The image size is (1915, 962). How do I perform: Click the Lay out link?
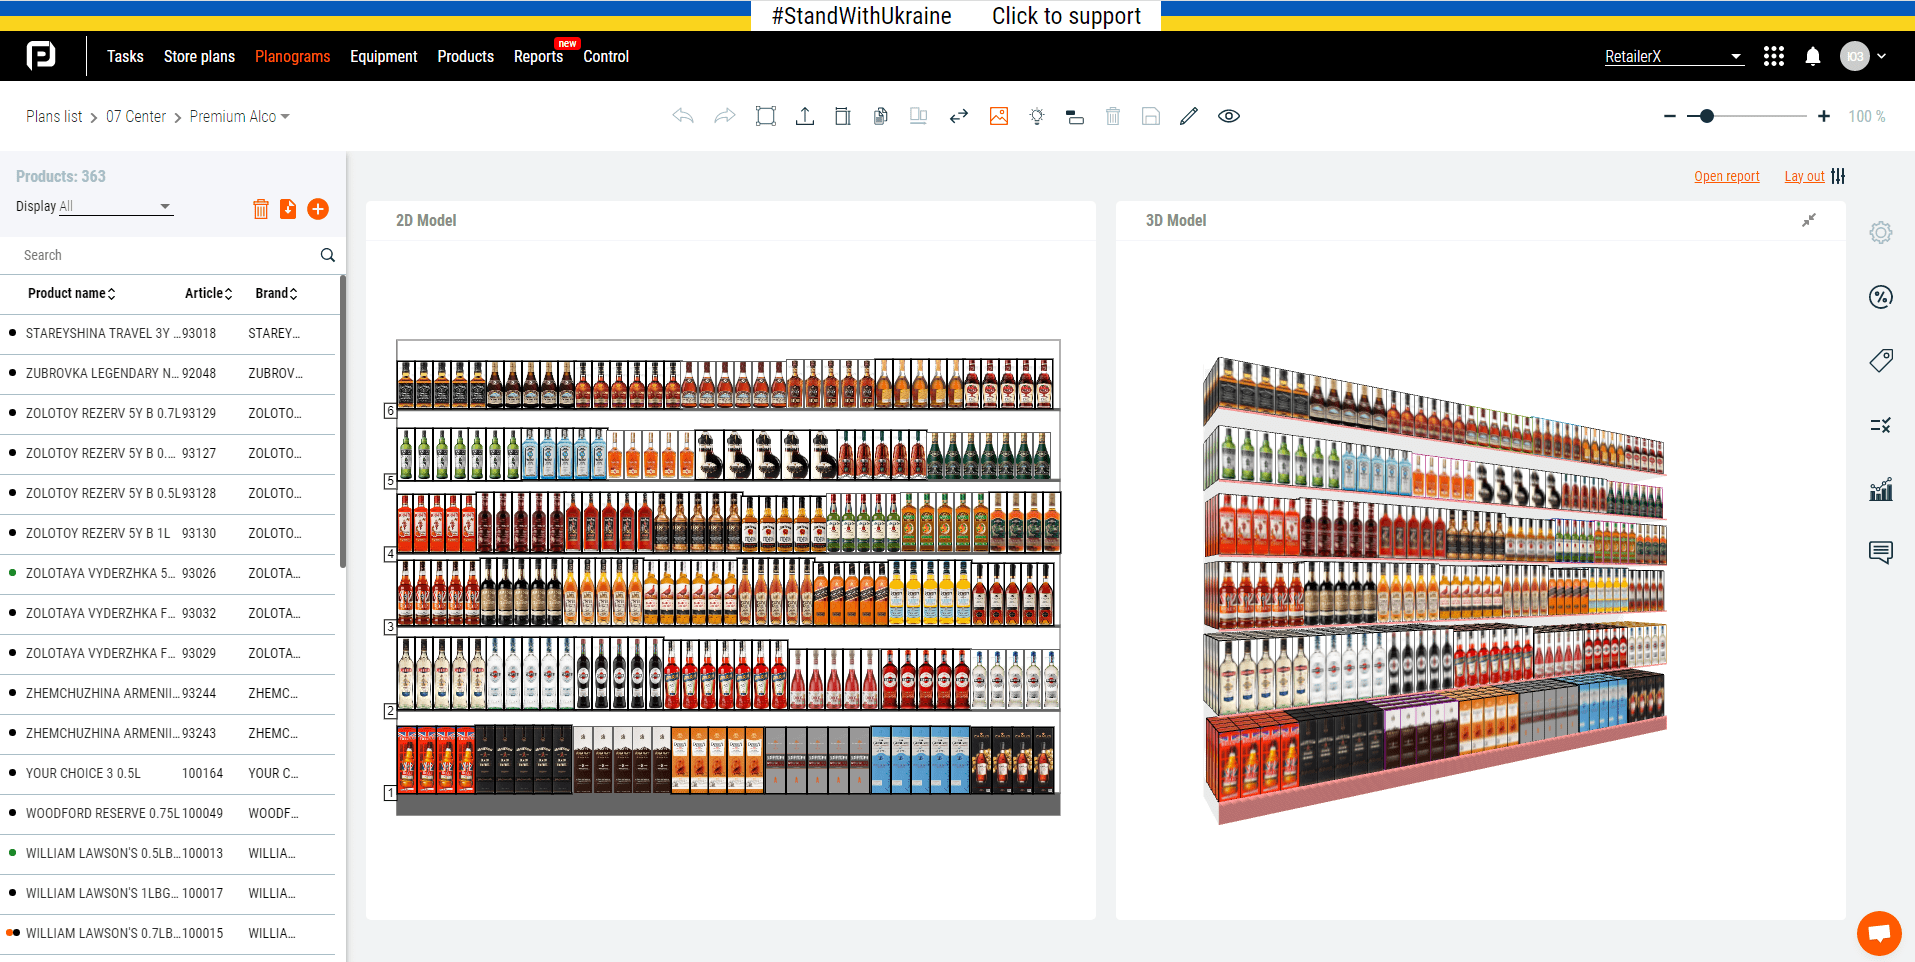[x=1805, y=177]
